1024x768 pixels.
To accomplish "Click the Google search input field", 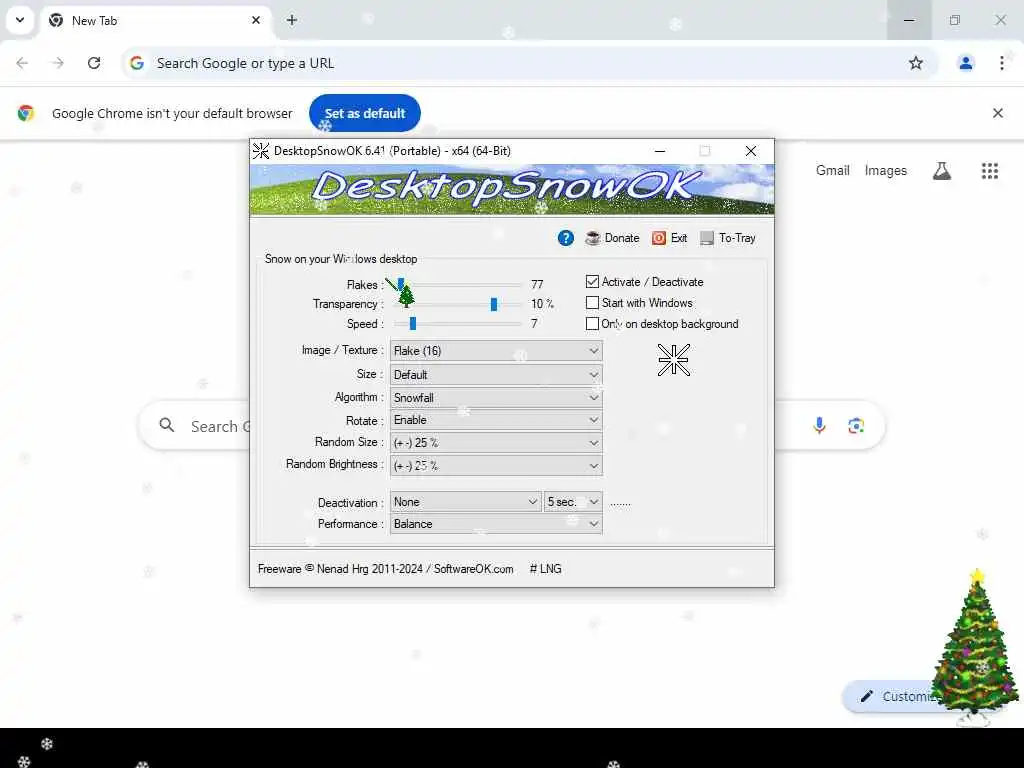I will (x=511, y=426).
